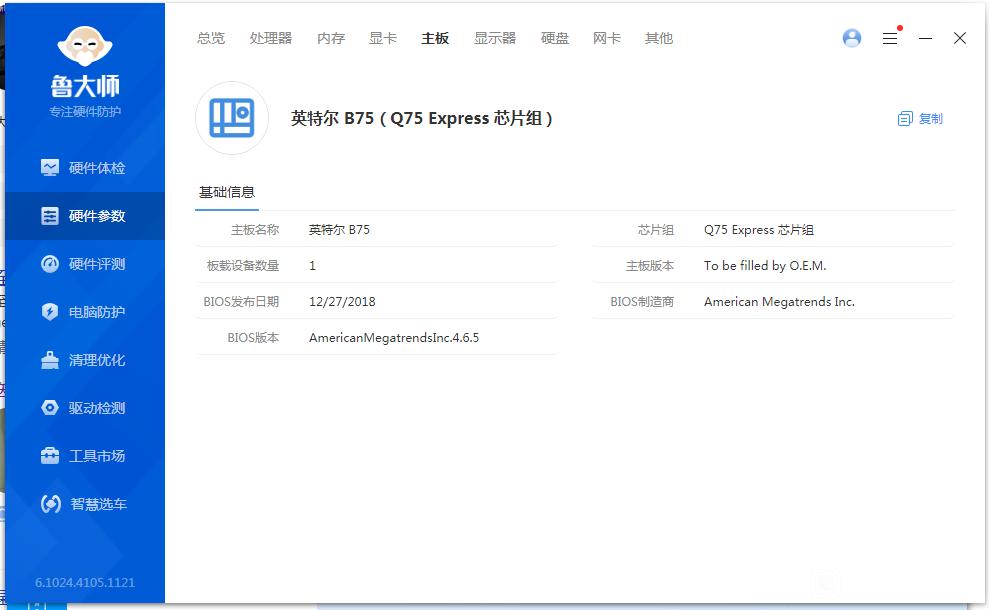
Task: Click the 复制 copy button
Action: click(920, 119)
